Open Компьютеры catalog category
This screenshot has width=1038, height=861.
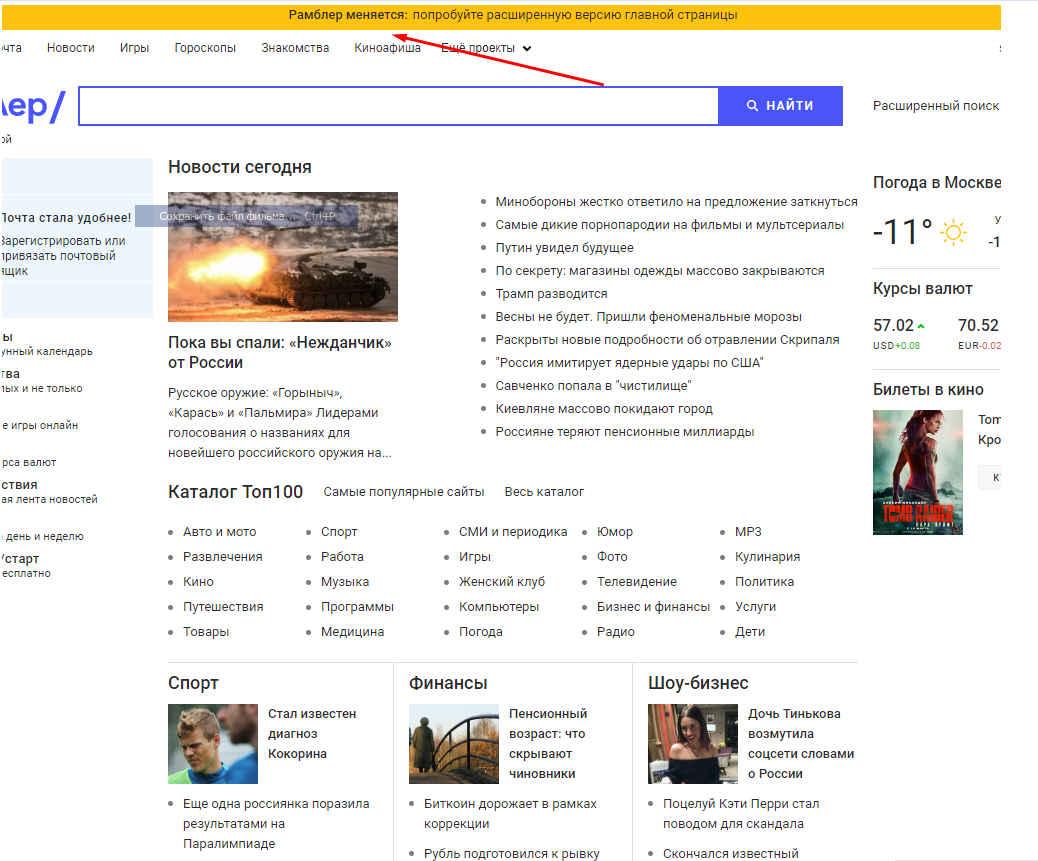point(499,607)
